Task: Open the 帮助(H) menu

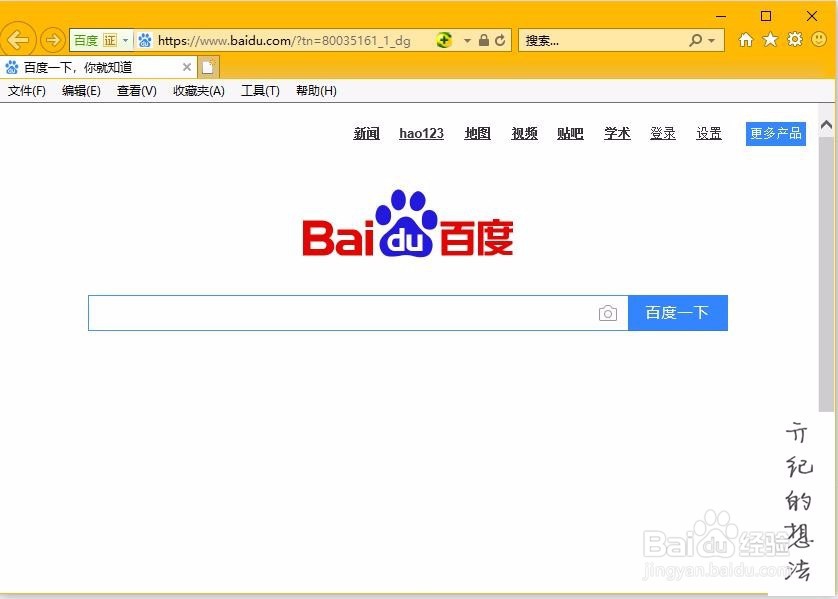Action: point(316,91)
